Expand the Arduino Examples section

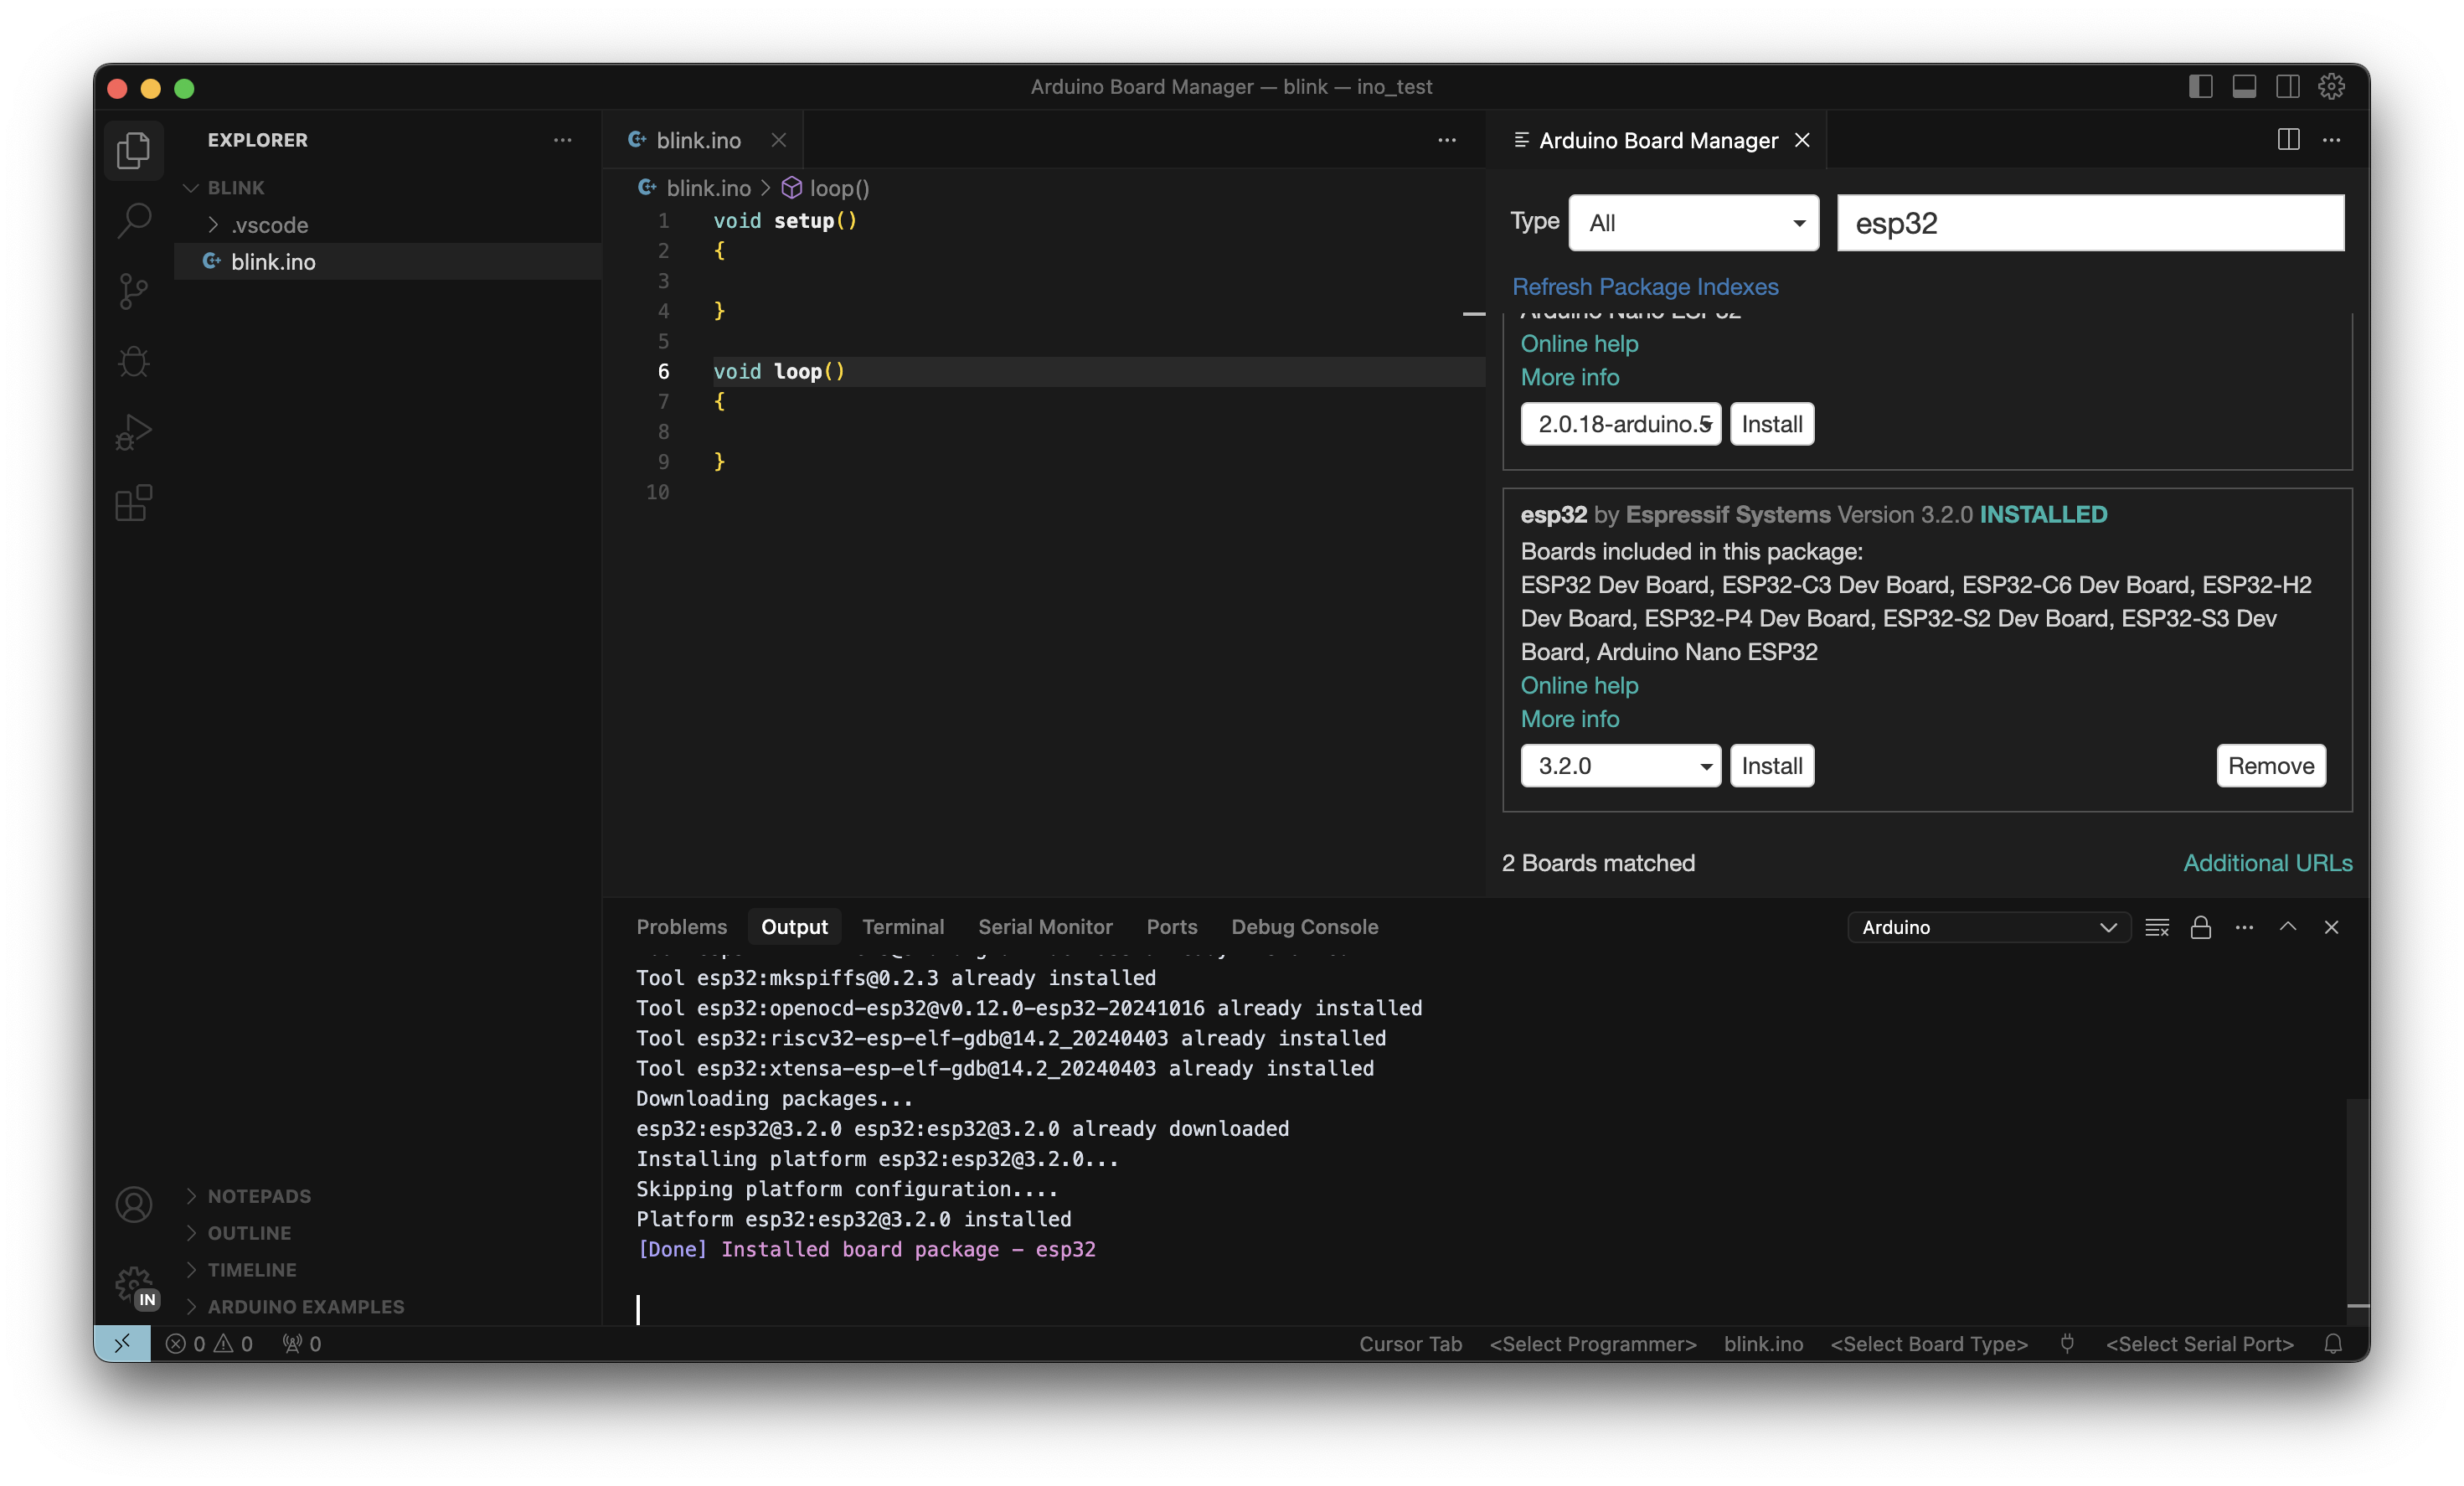click(x=305, y=1306)
